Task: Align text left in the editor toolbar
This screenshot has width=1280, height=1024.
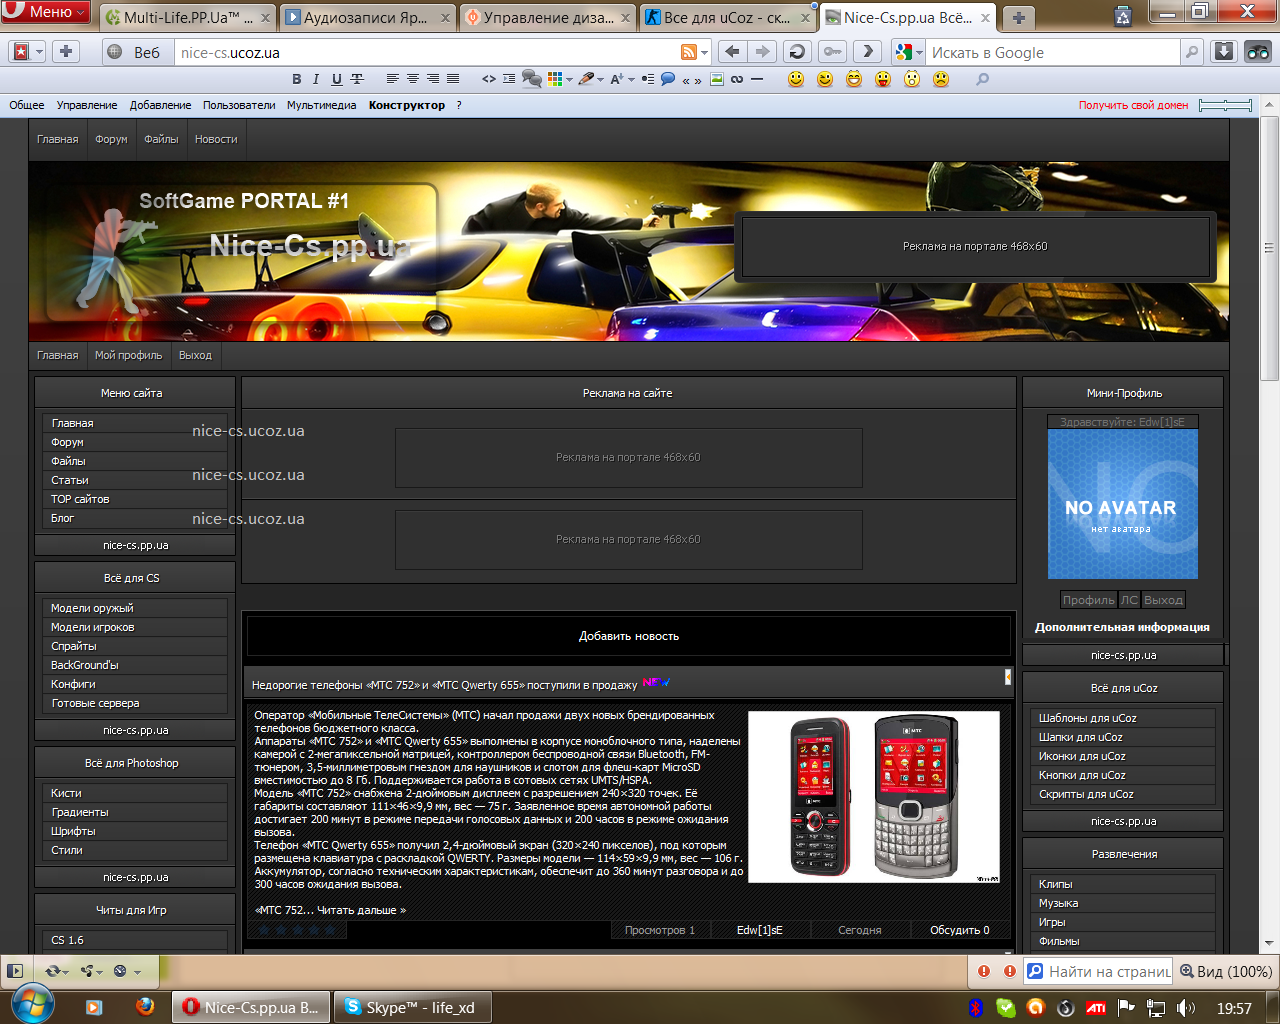Action: click(392, 79)
